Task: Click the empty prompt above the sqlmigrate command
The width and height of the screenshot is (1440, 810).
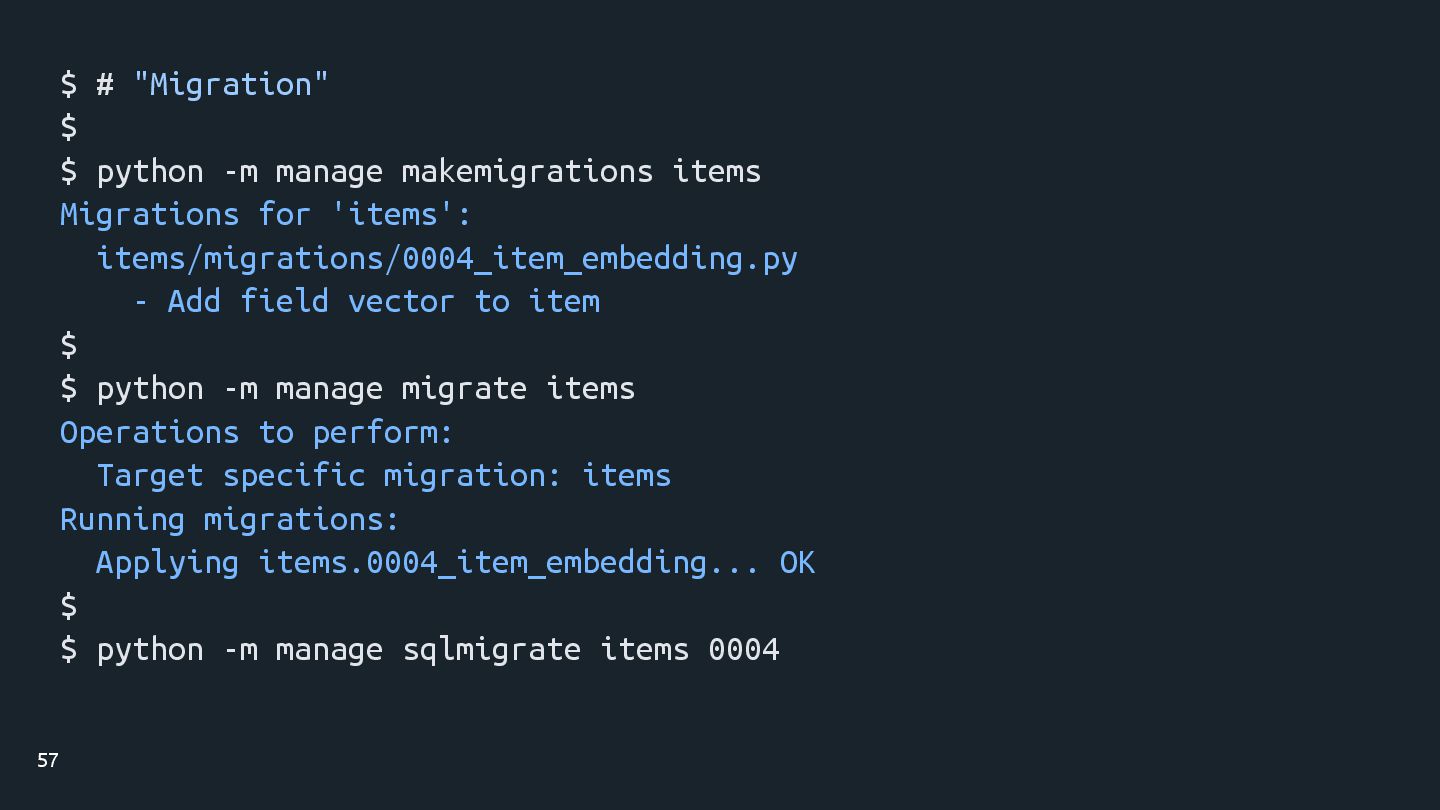Action: tap(69, 606)
